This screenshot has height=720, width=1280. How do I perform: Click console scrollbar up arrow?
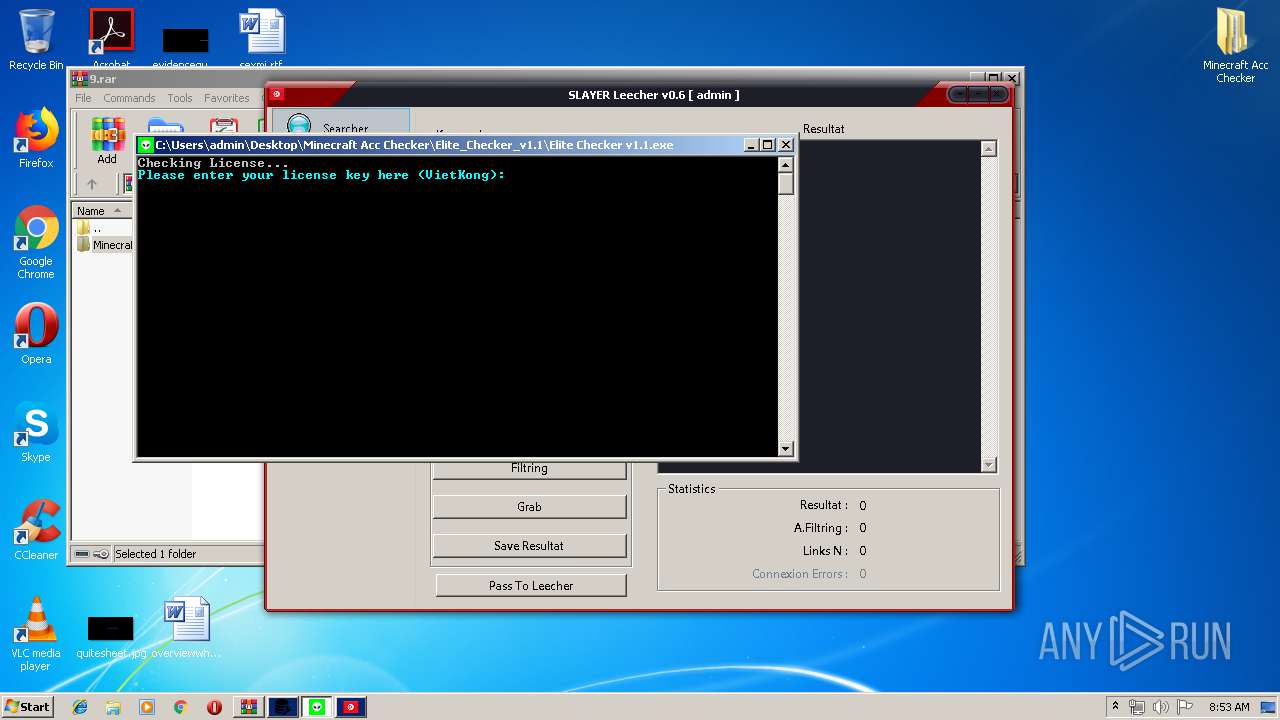[x=786, y=165]
